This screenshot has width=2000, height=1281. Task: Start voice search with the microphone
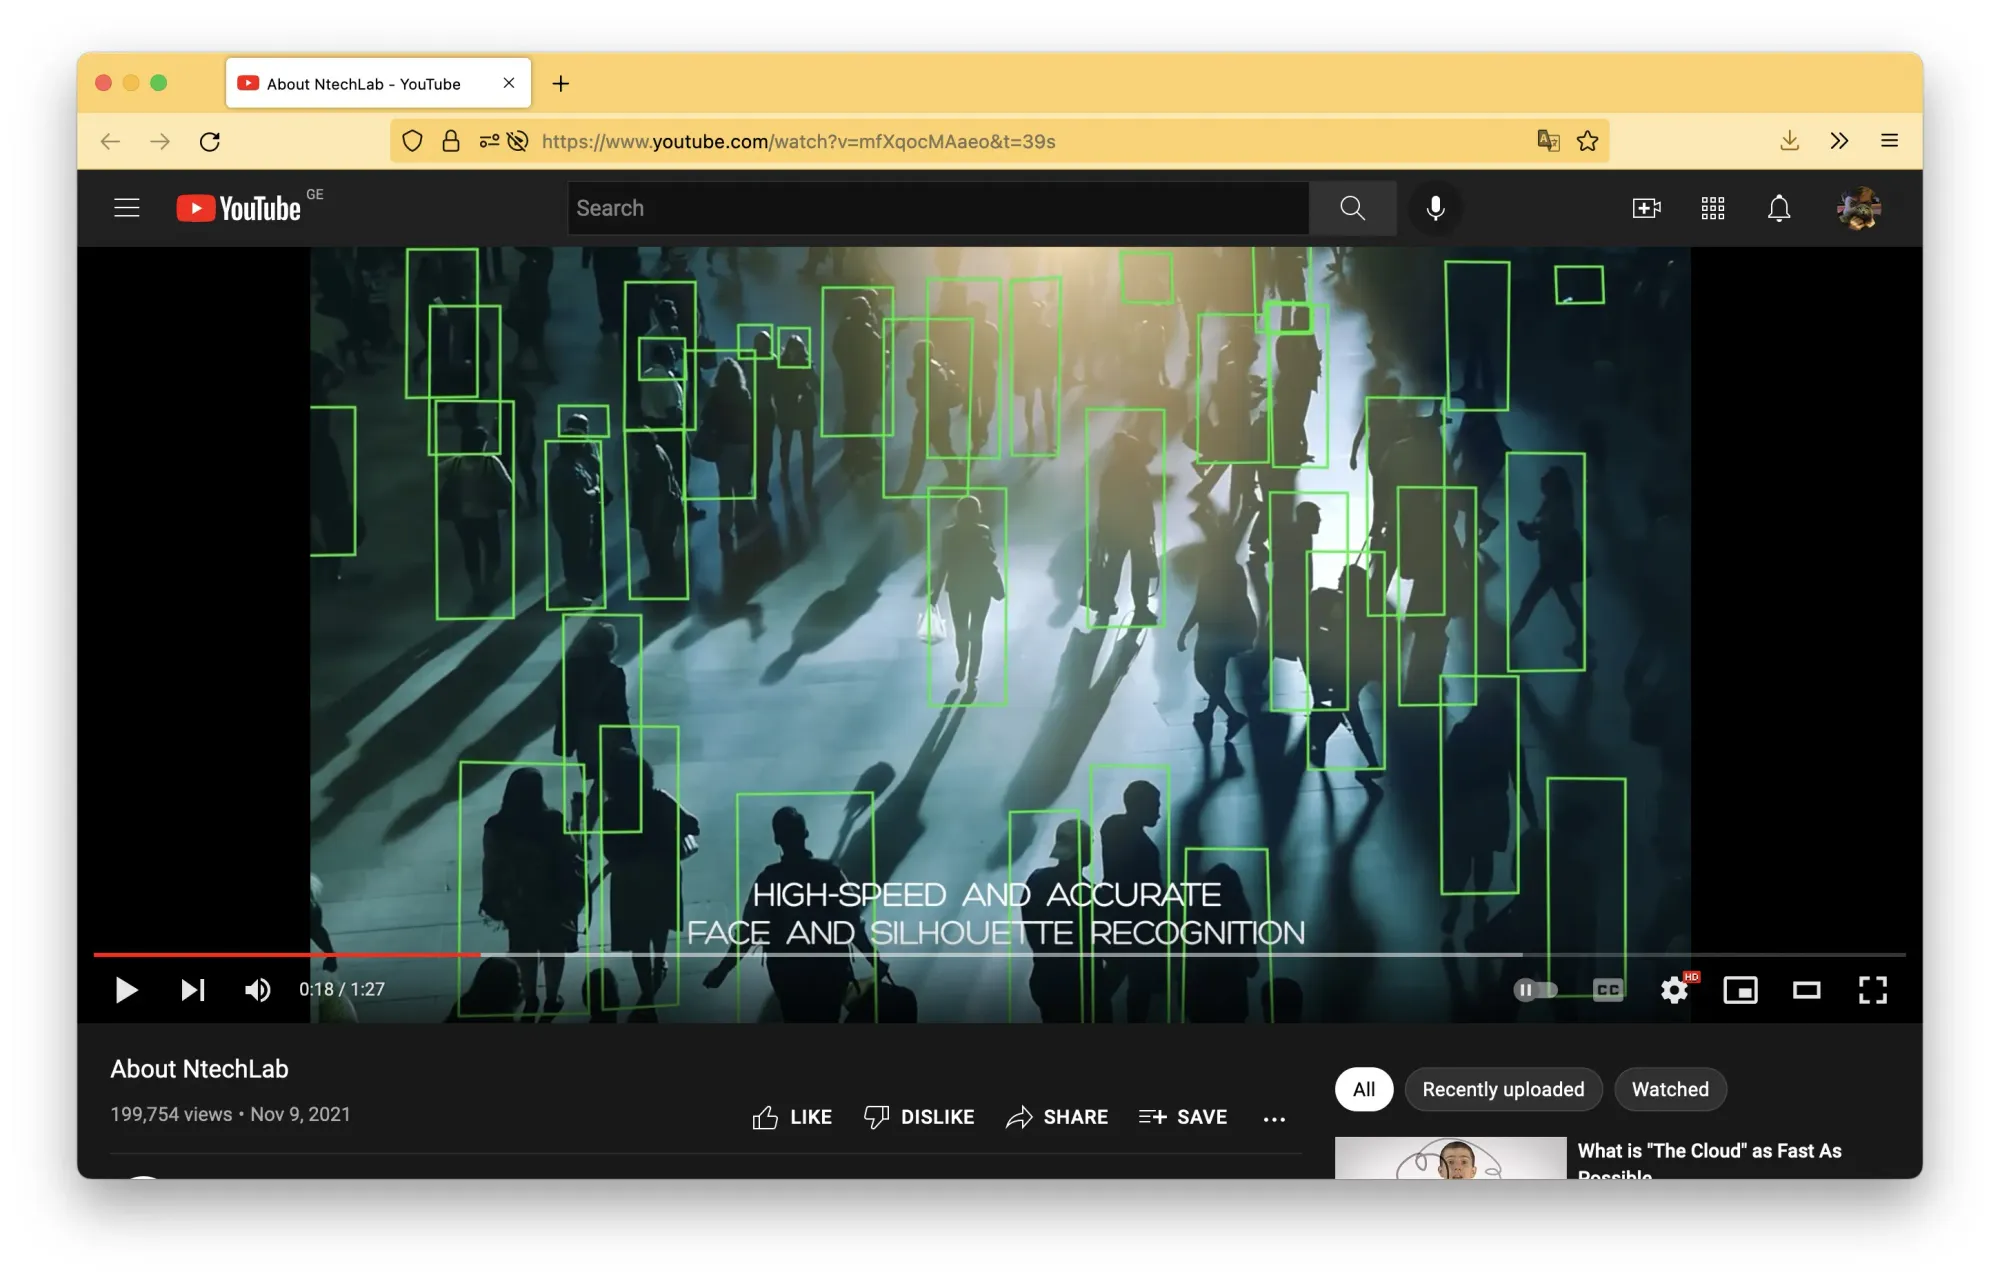tap(1435, 208)
